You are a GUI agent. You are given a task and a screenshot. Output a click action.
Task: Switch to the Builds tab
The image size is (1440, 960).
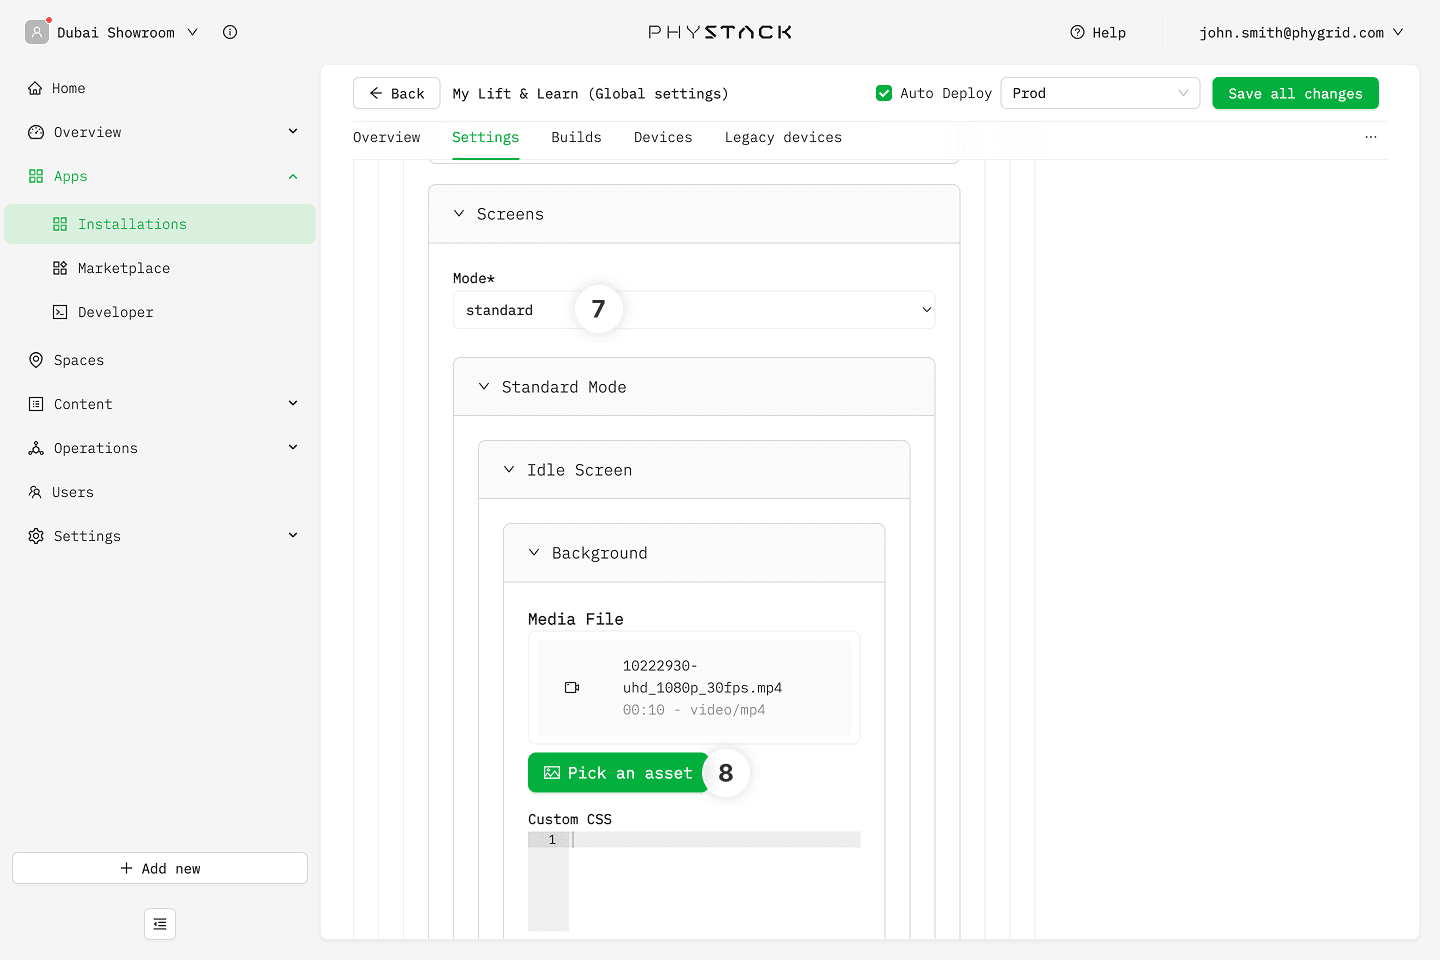coord(576,137)
